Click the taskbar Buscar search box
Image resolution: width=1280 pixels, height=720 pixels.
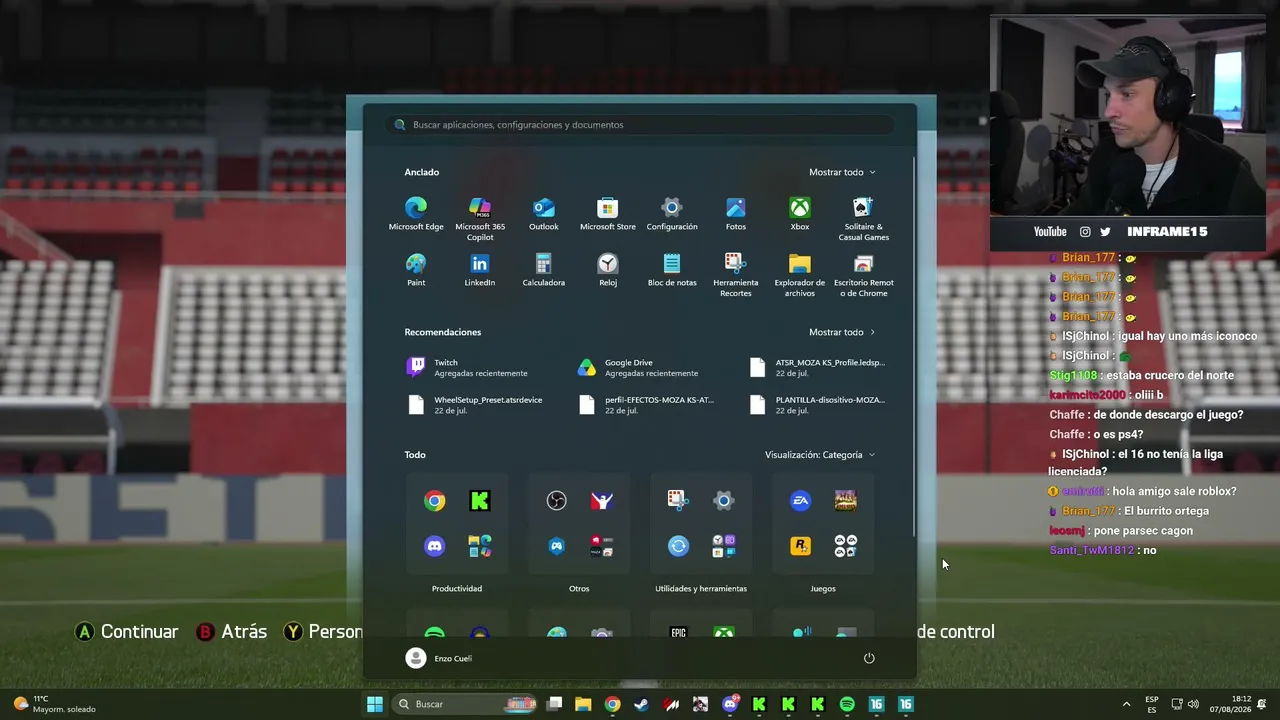pyautogui.click(x=465, y=704)
